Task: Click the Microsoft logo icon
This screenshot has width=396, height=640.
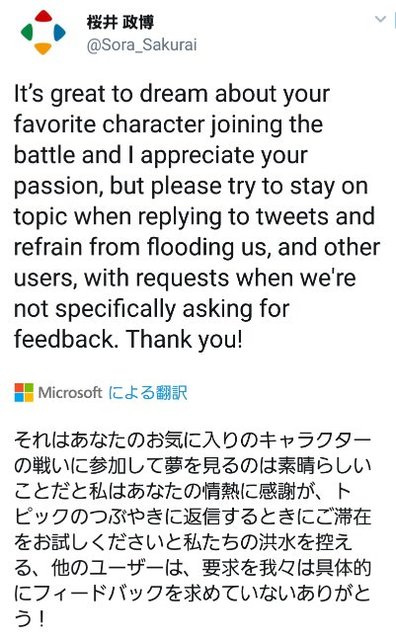Action: 24,392
